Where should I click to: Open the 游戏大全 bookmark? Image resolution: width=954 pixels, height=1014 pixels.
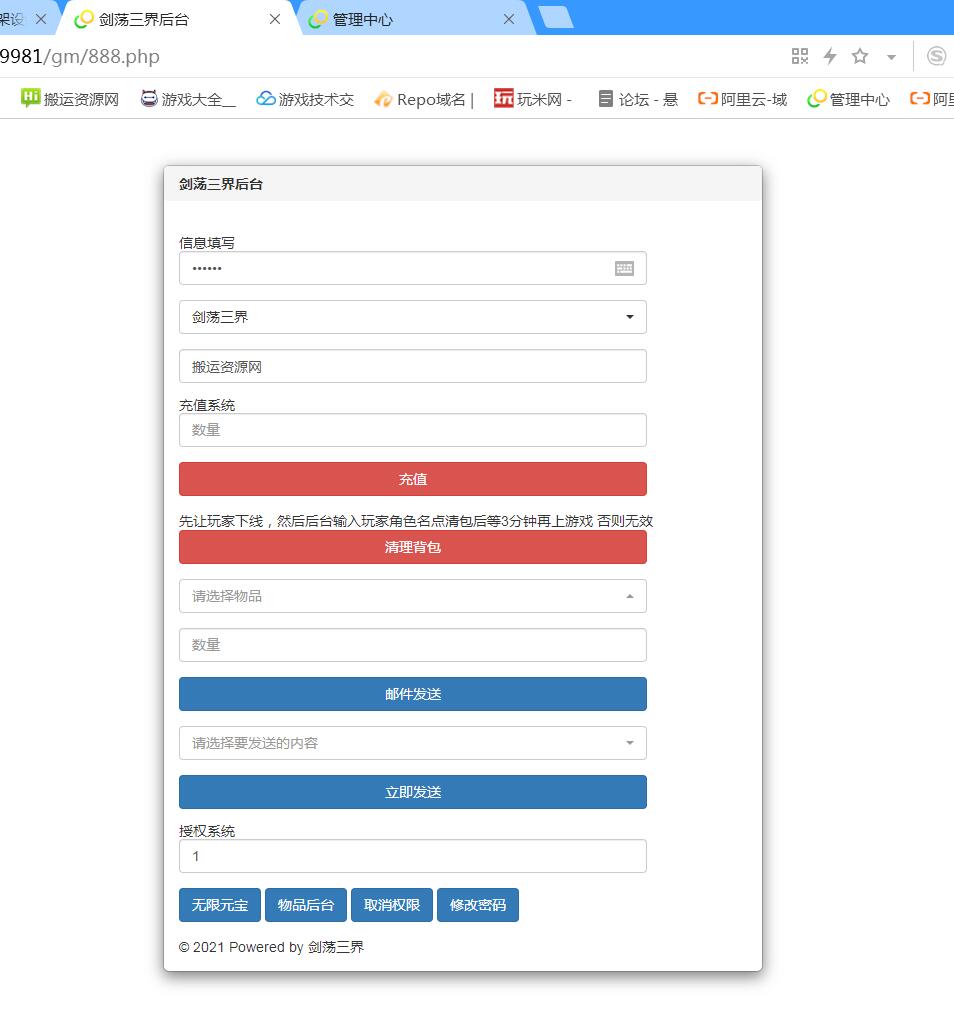[x=188, y=99]
